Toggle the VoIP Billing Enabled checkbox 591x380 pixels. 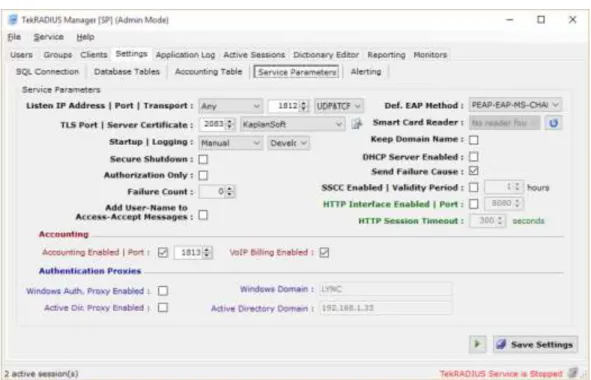(x=324, y=252)
